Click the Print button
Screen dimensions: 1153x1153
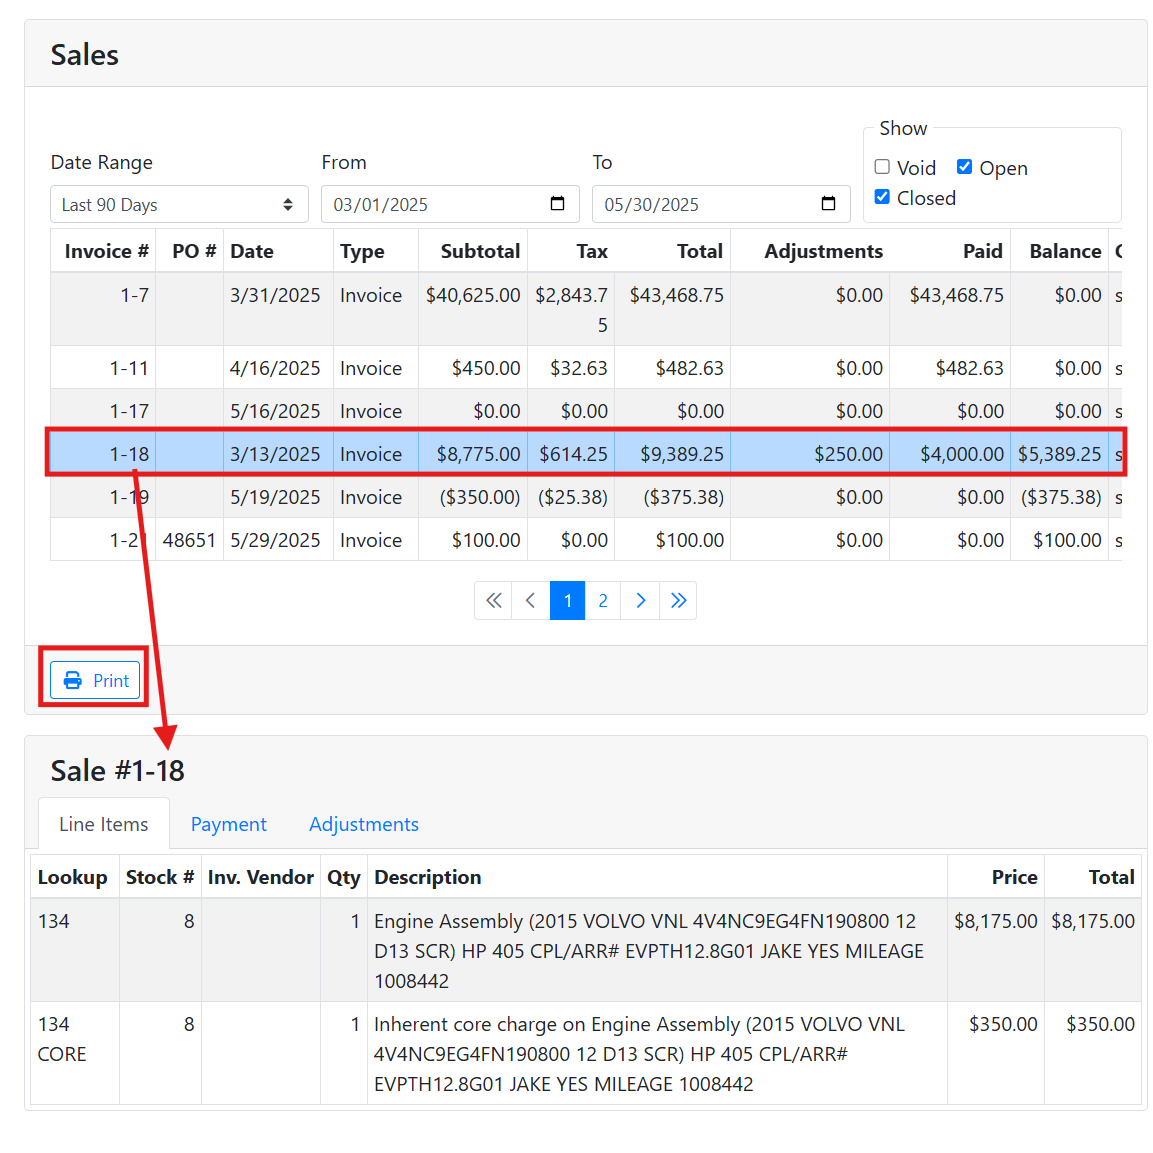(94, 680)
